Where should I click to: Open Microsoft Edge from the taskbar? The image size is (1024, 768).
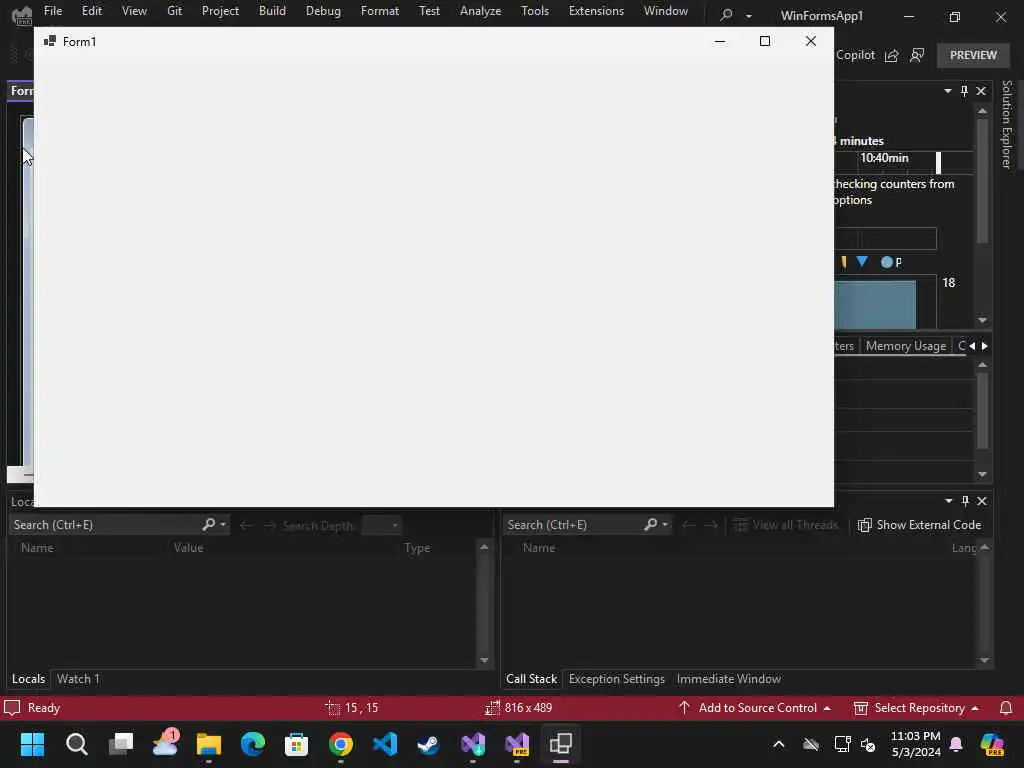253,744
